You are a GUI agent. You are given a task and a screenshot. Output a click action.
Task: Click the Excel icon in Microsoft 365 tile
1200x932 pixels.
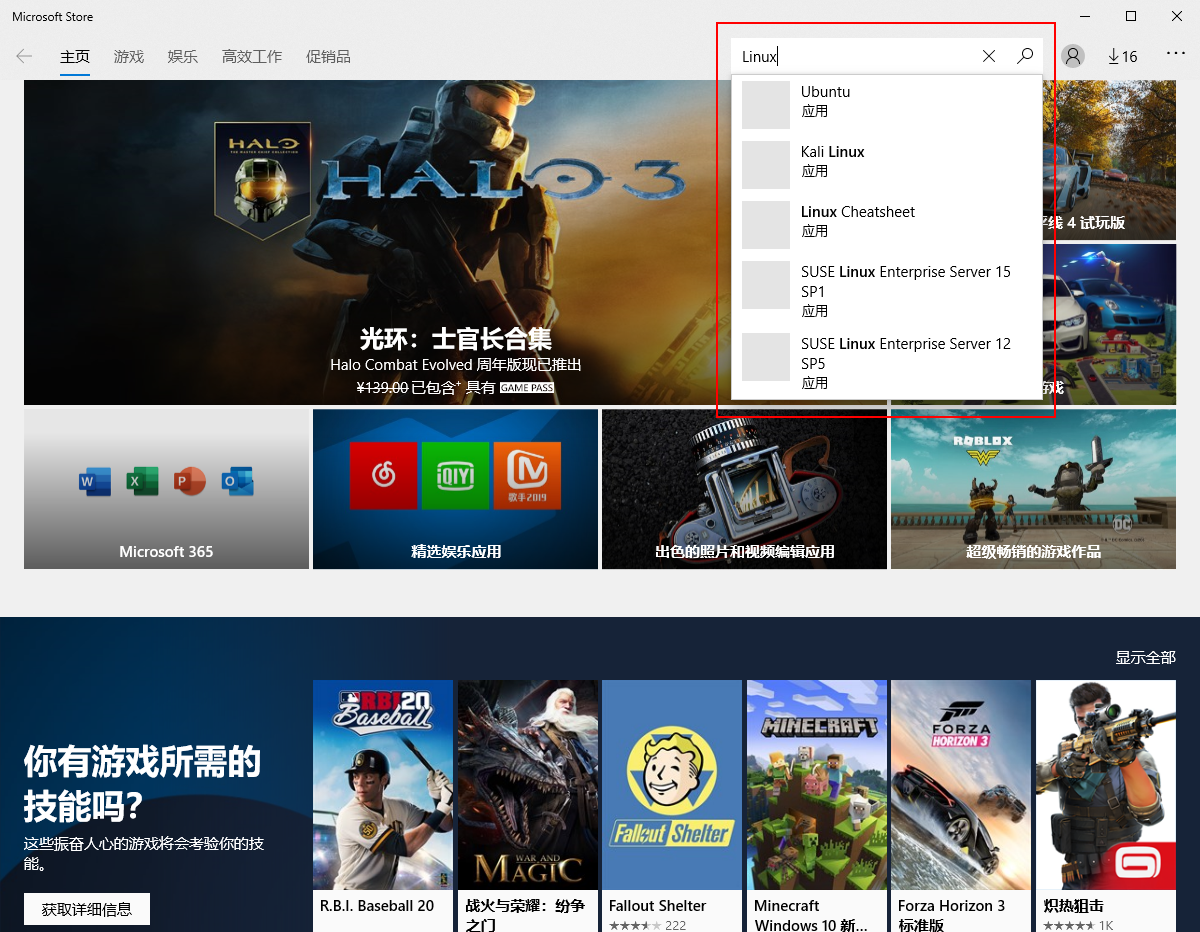[142, 482]
